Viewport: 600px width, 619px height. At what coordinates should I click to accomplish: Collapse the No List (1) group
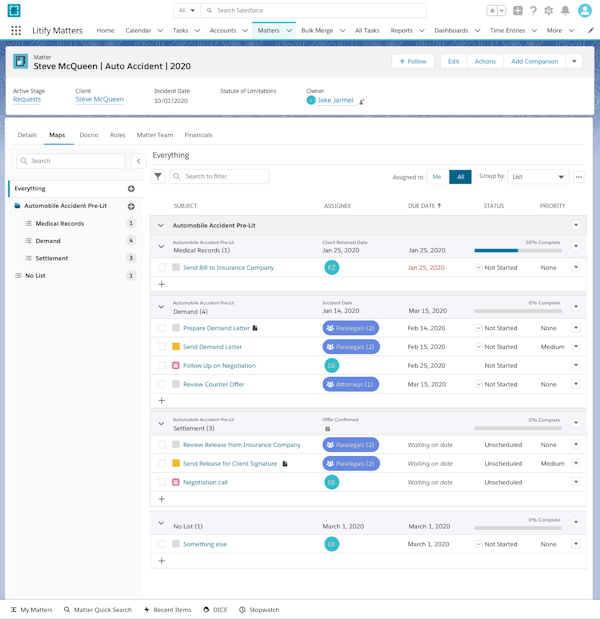[161, 523]
